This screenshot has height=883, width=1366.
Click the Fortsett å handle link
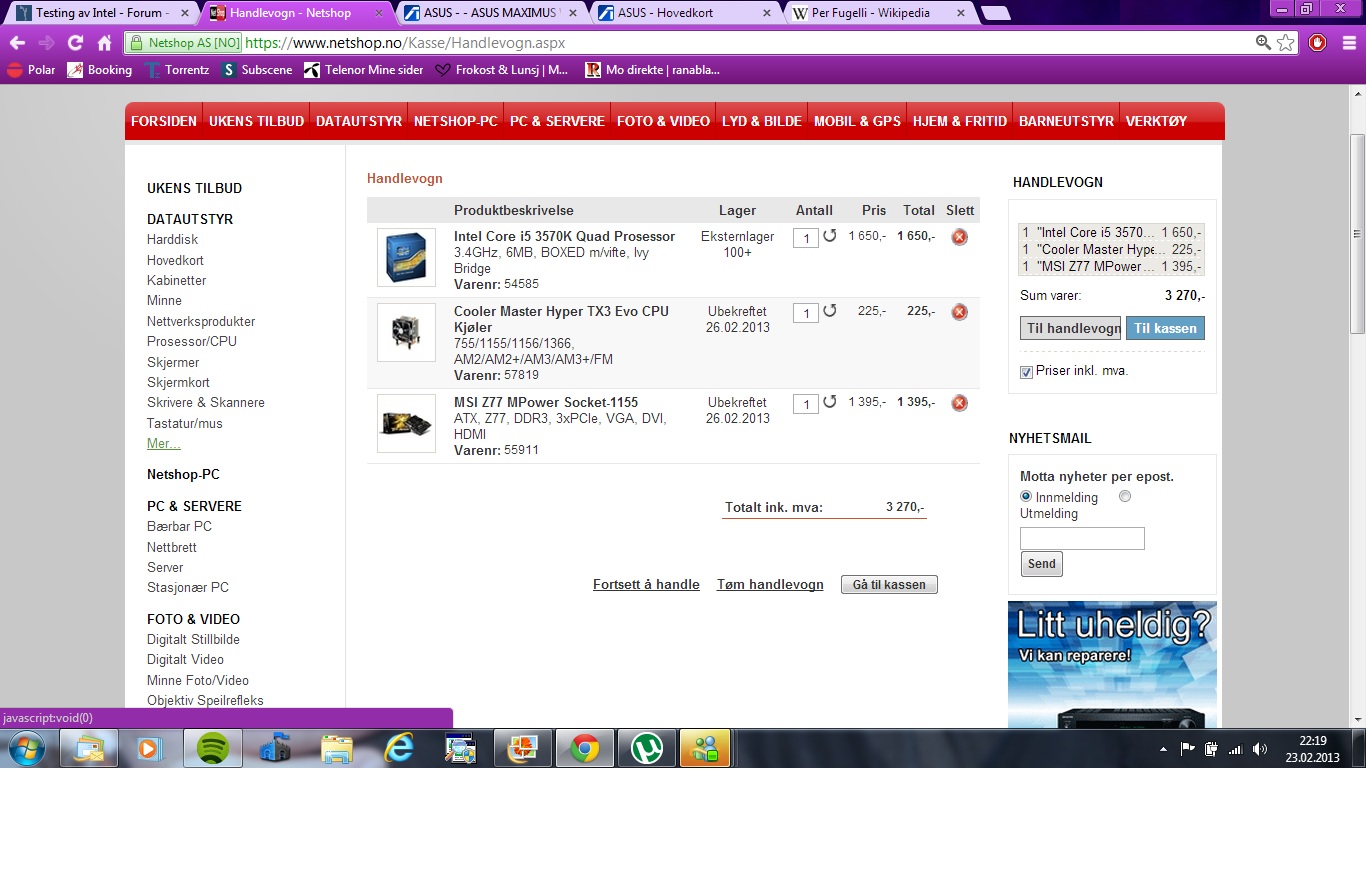646,585
